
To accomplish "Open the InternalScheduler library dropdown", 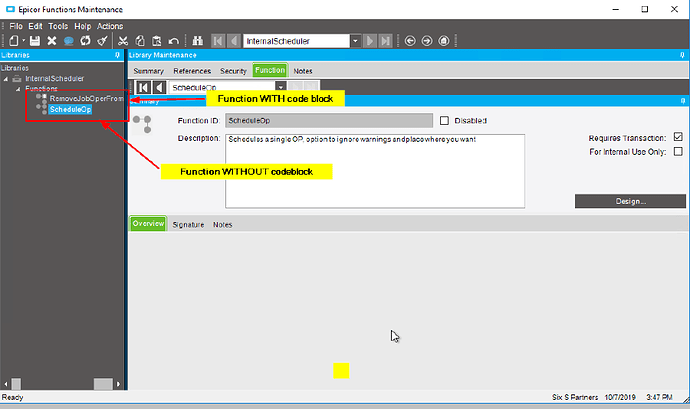I will click(356, 41).
